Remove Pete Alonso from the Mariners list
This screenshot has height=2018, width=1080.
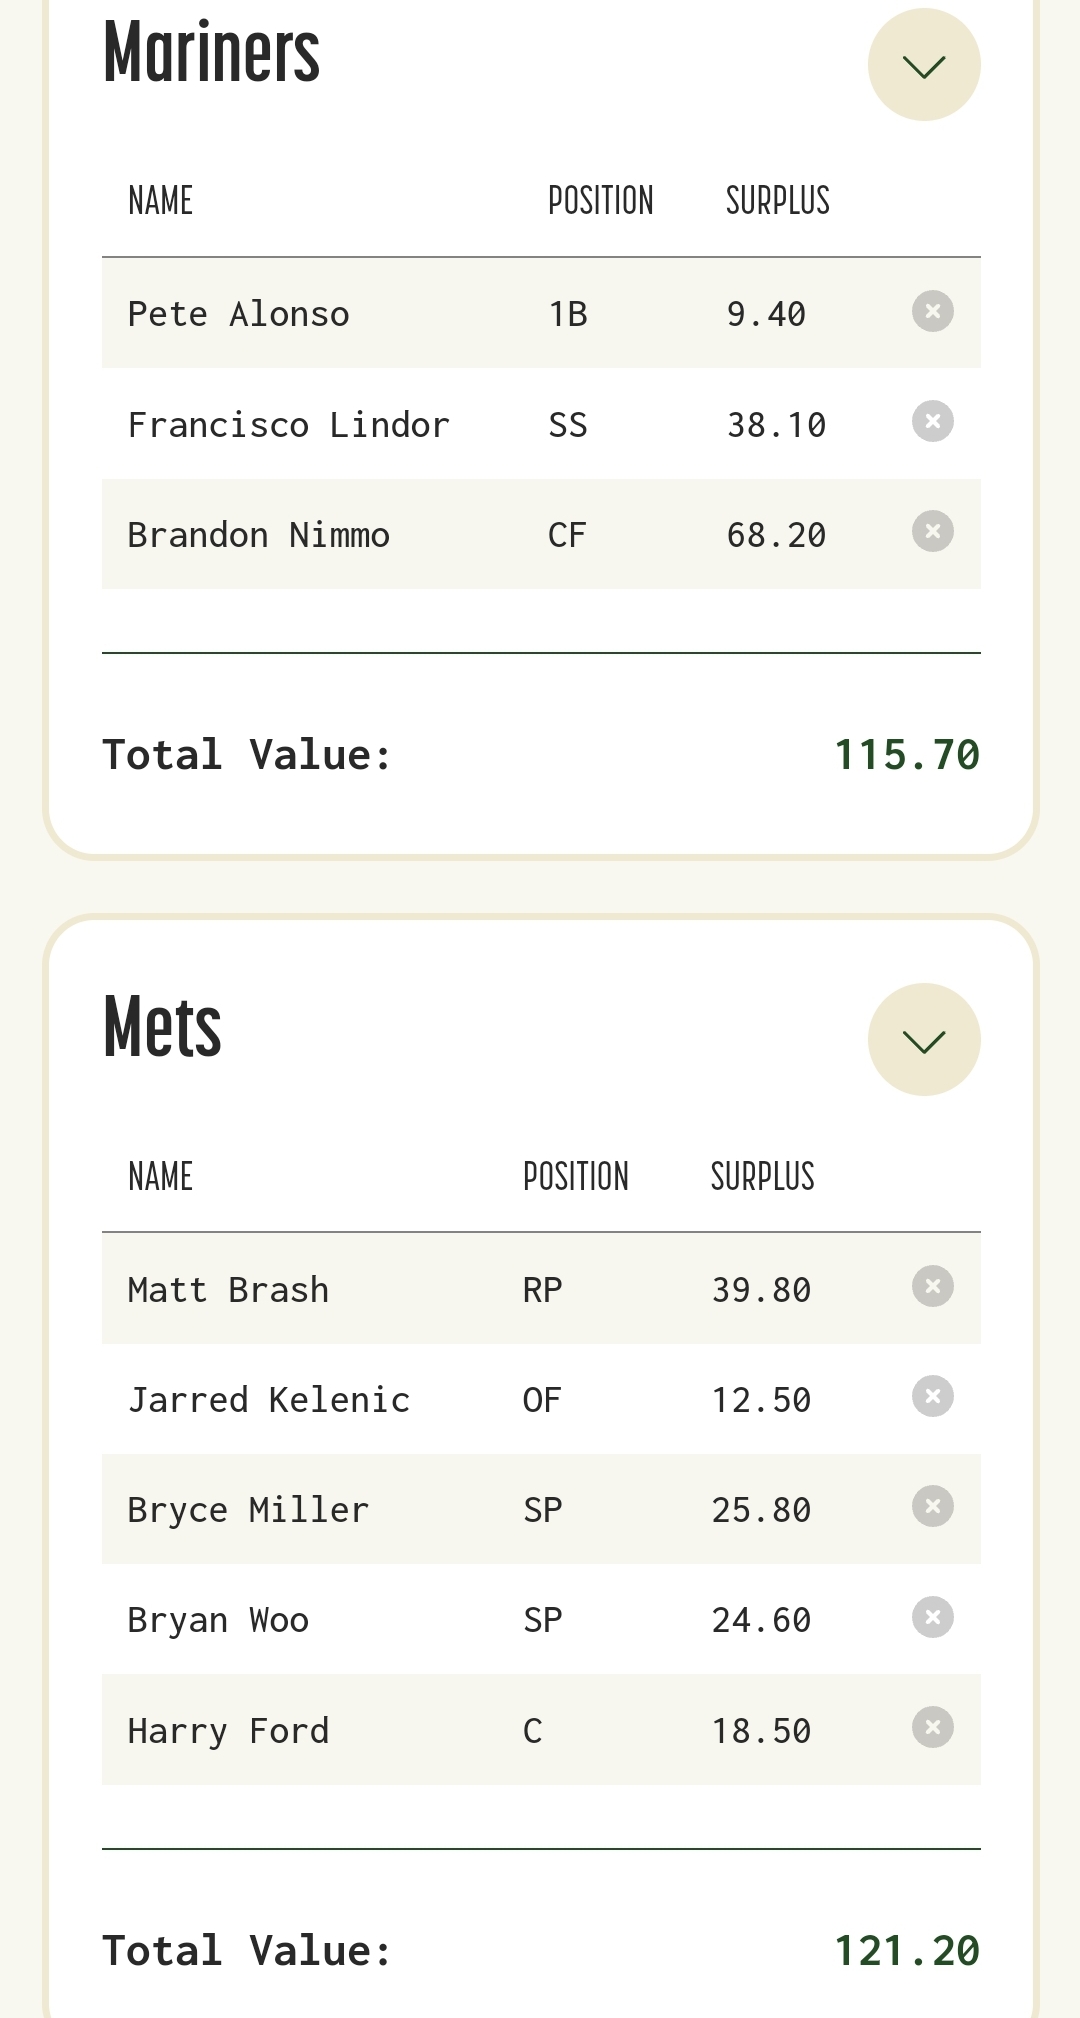click(x=932, y=311)
